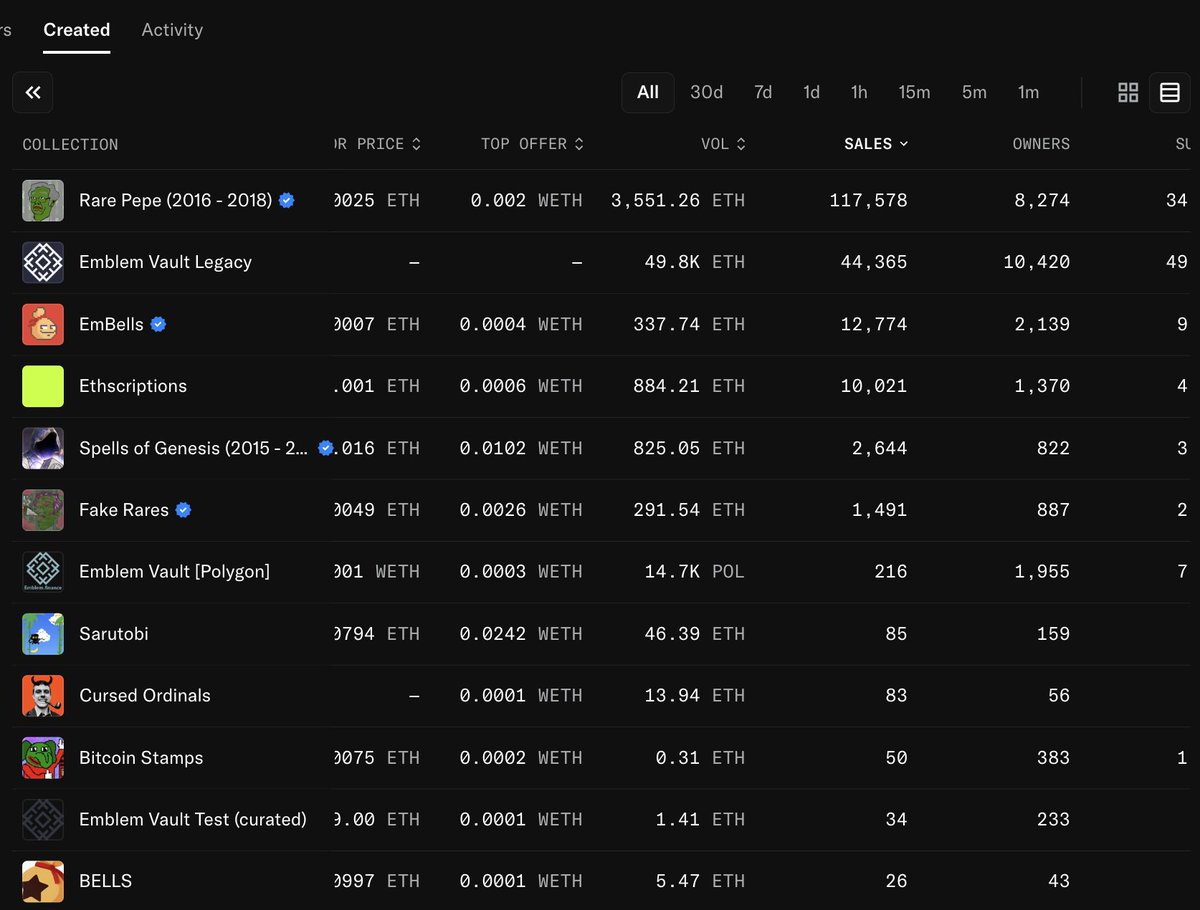Open Rare Pepe collection thumbnail
This screenshot has height=910, width=1200.
point(43,201)
